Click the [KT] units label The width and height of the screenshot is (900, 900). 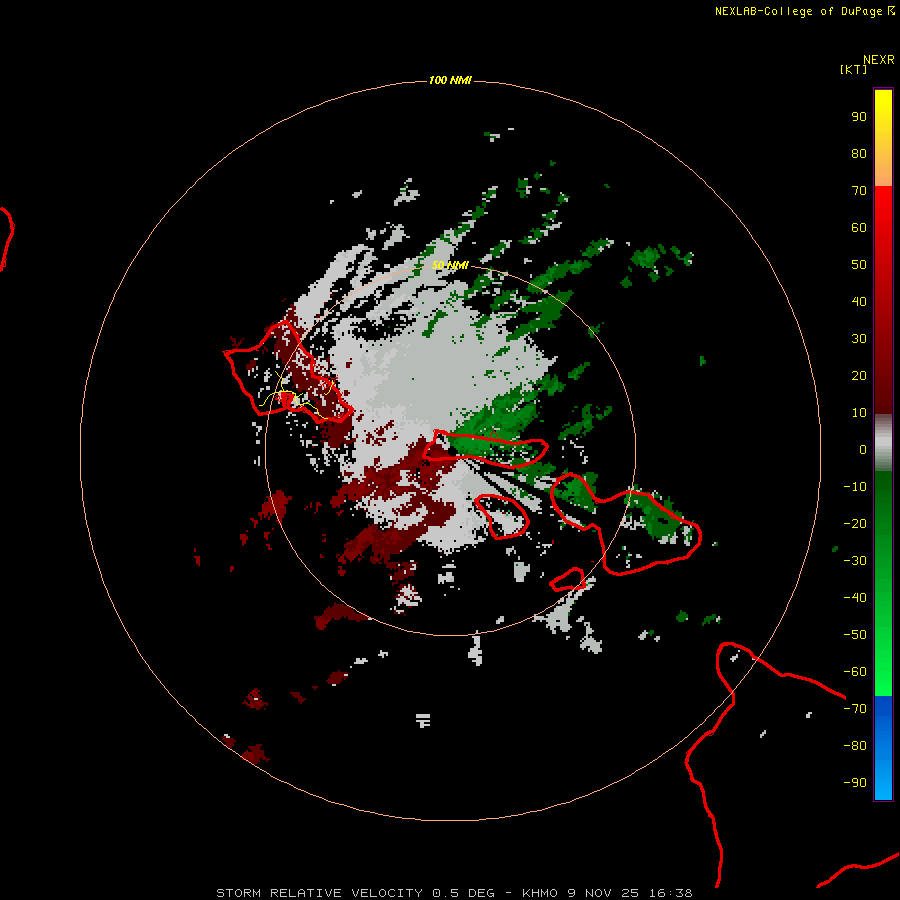tap(853, 69)
